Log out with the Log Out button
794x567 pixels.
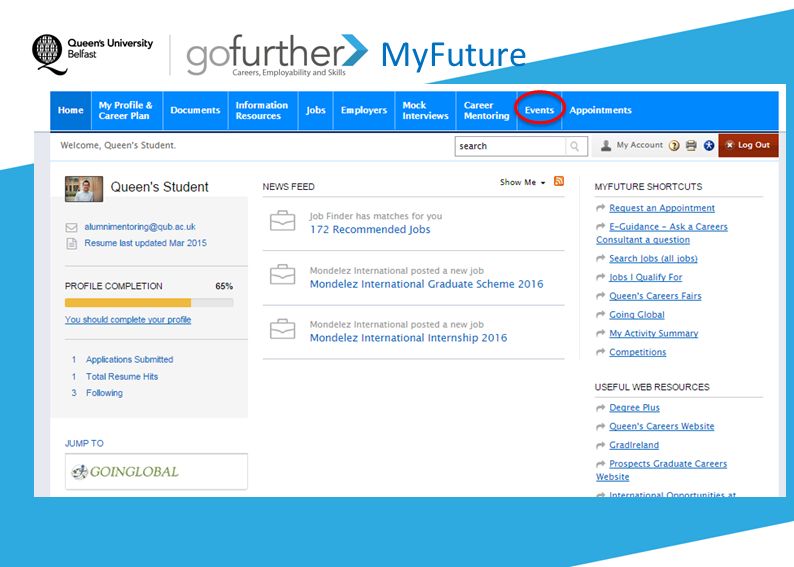pyautogui.click(x=748, y=145)
